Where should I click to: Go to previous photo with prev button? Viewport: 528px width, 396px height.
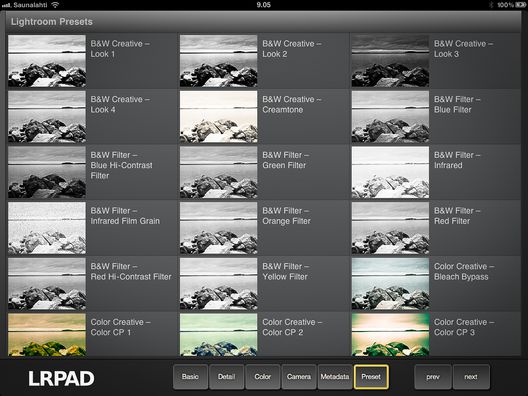click(x=433, y=377)
